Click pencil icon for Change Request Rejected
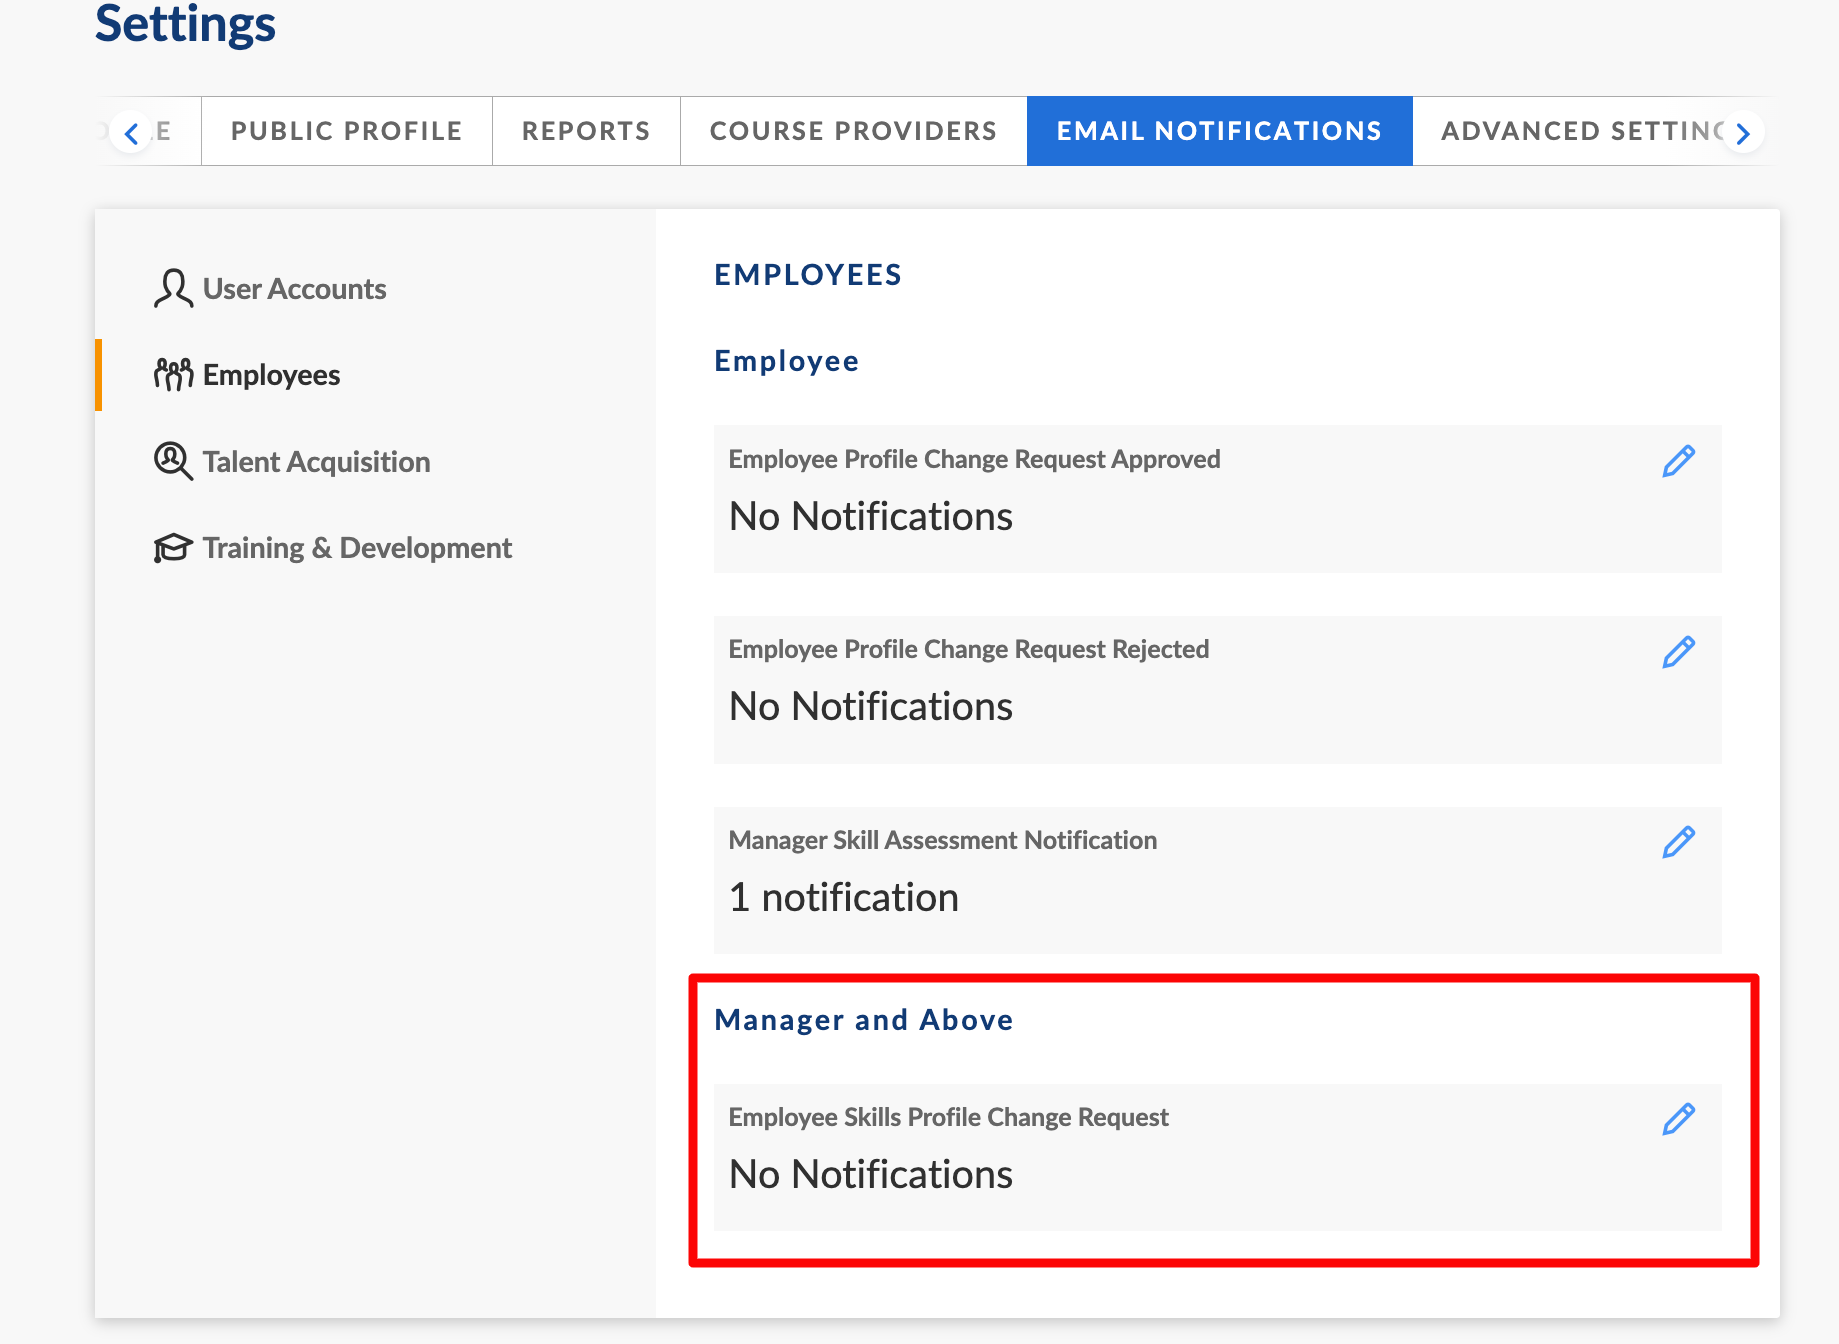 point(1678,652)
